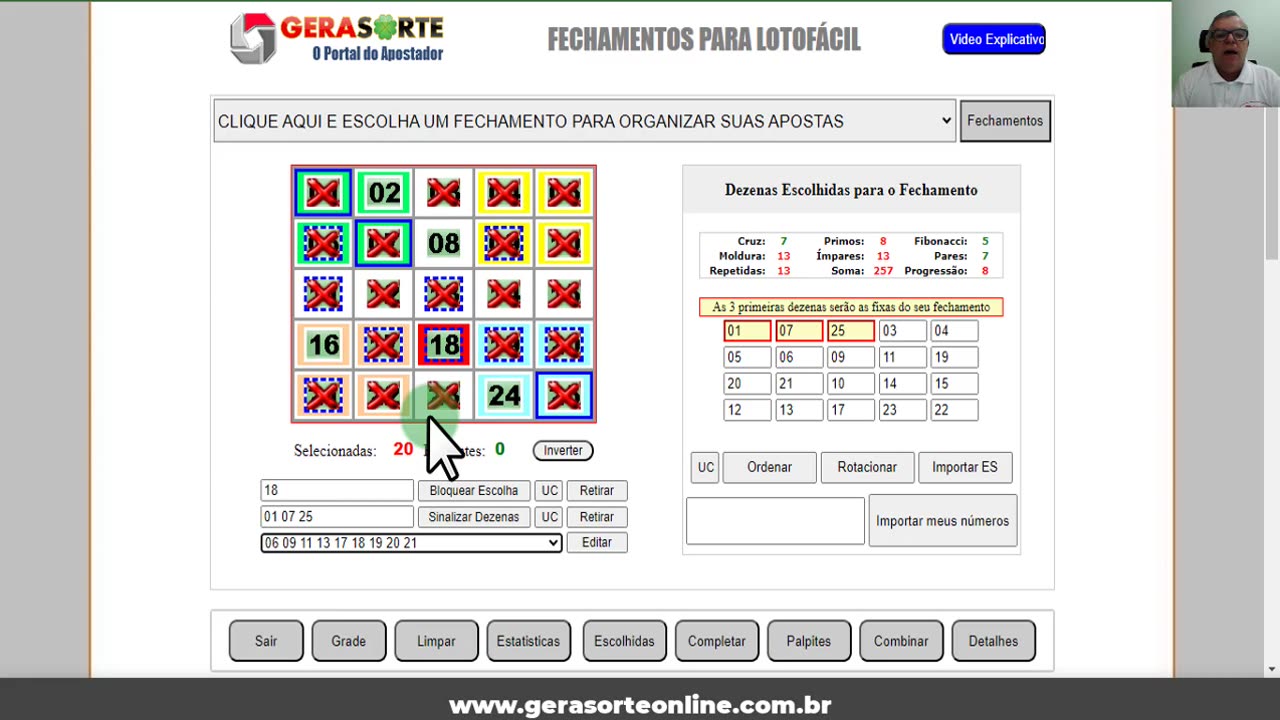Screen dimensions: 1280x720
Task: Click the Sinalizar Dezenas button
Action: [474, 517]
